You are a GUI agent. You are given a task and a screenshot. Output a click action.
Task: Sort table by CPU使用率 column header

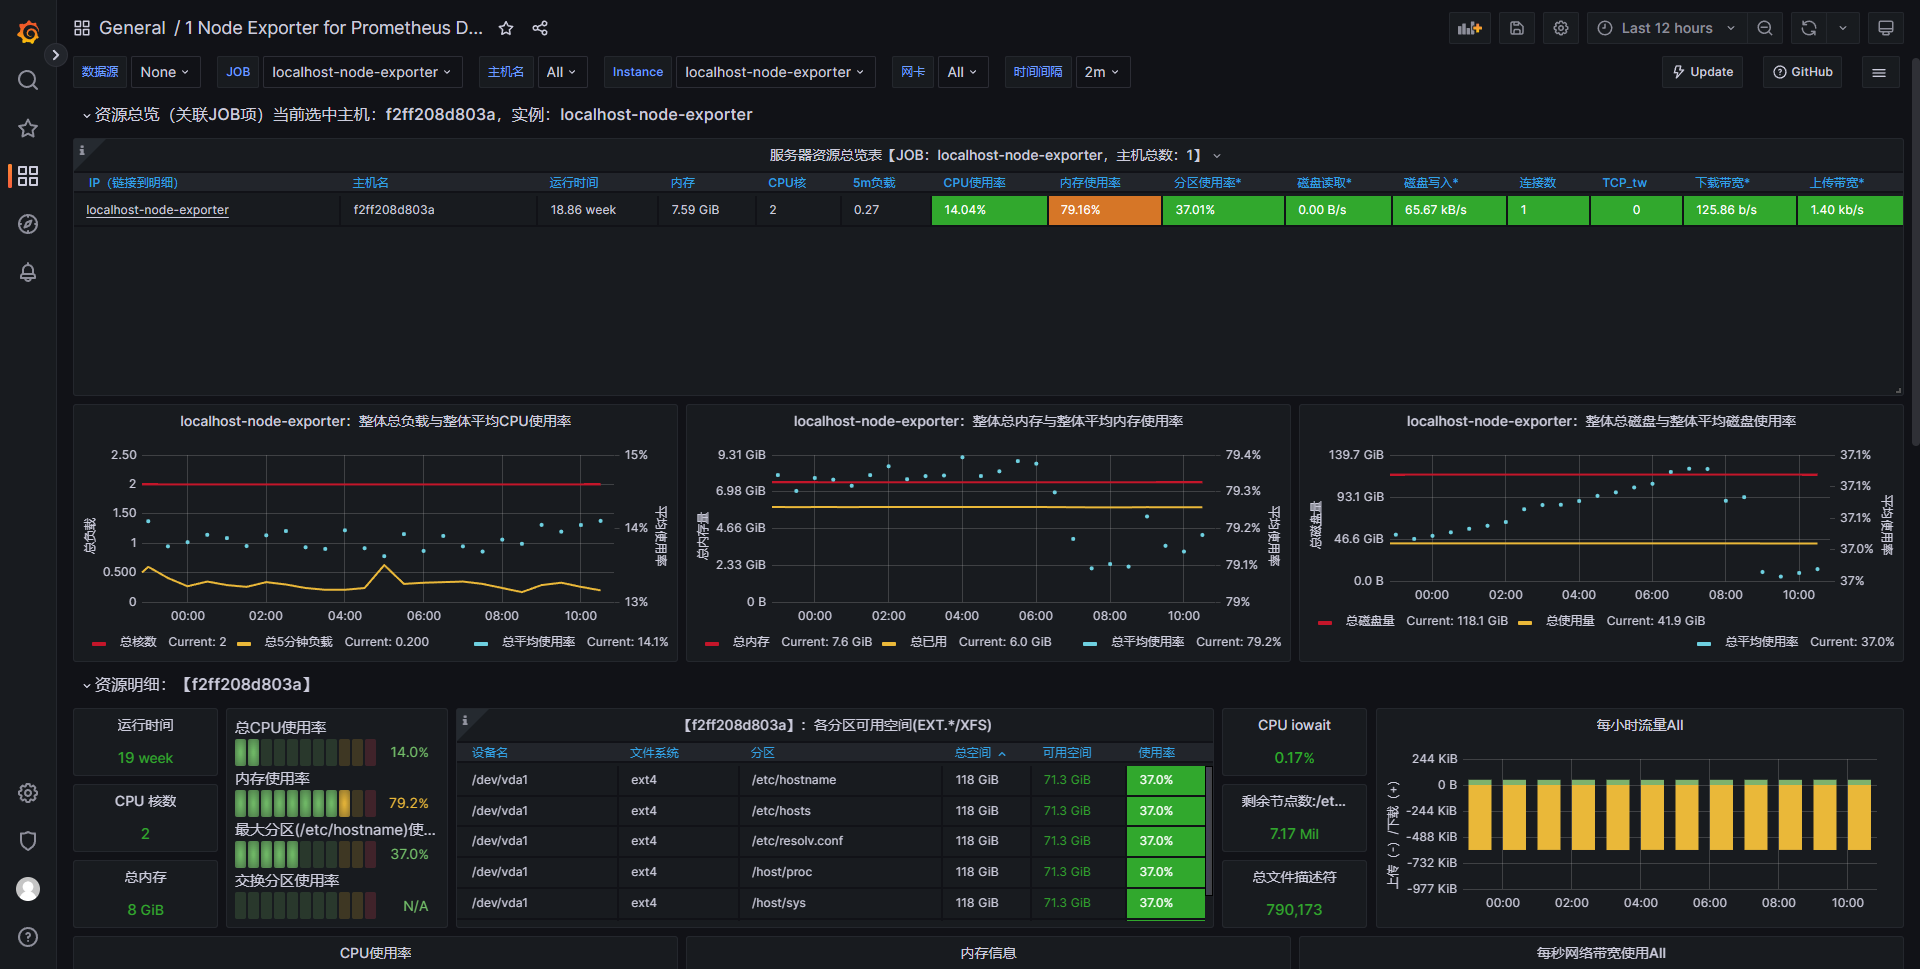click(974, 183)
